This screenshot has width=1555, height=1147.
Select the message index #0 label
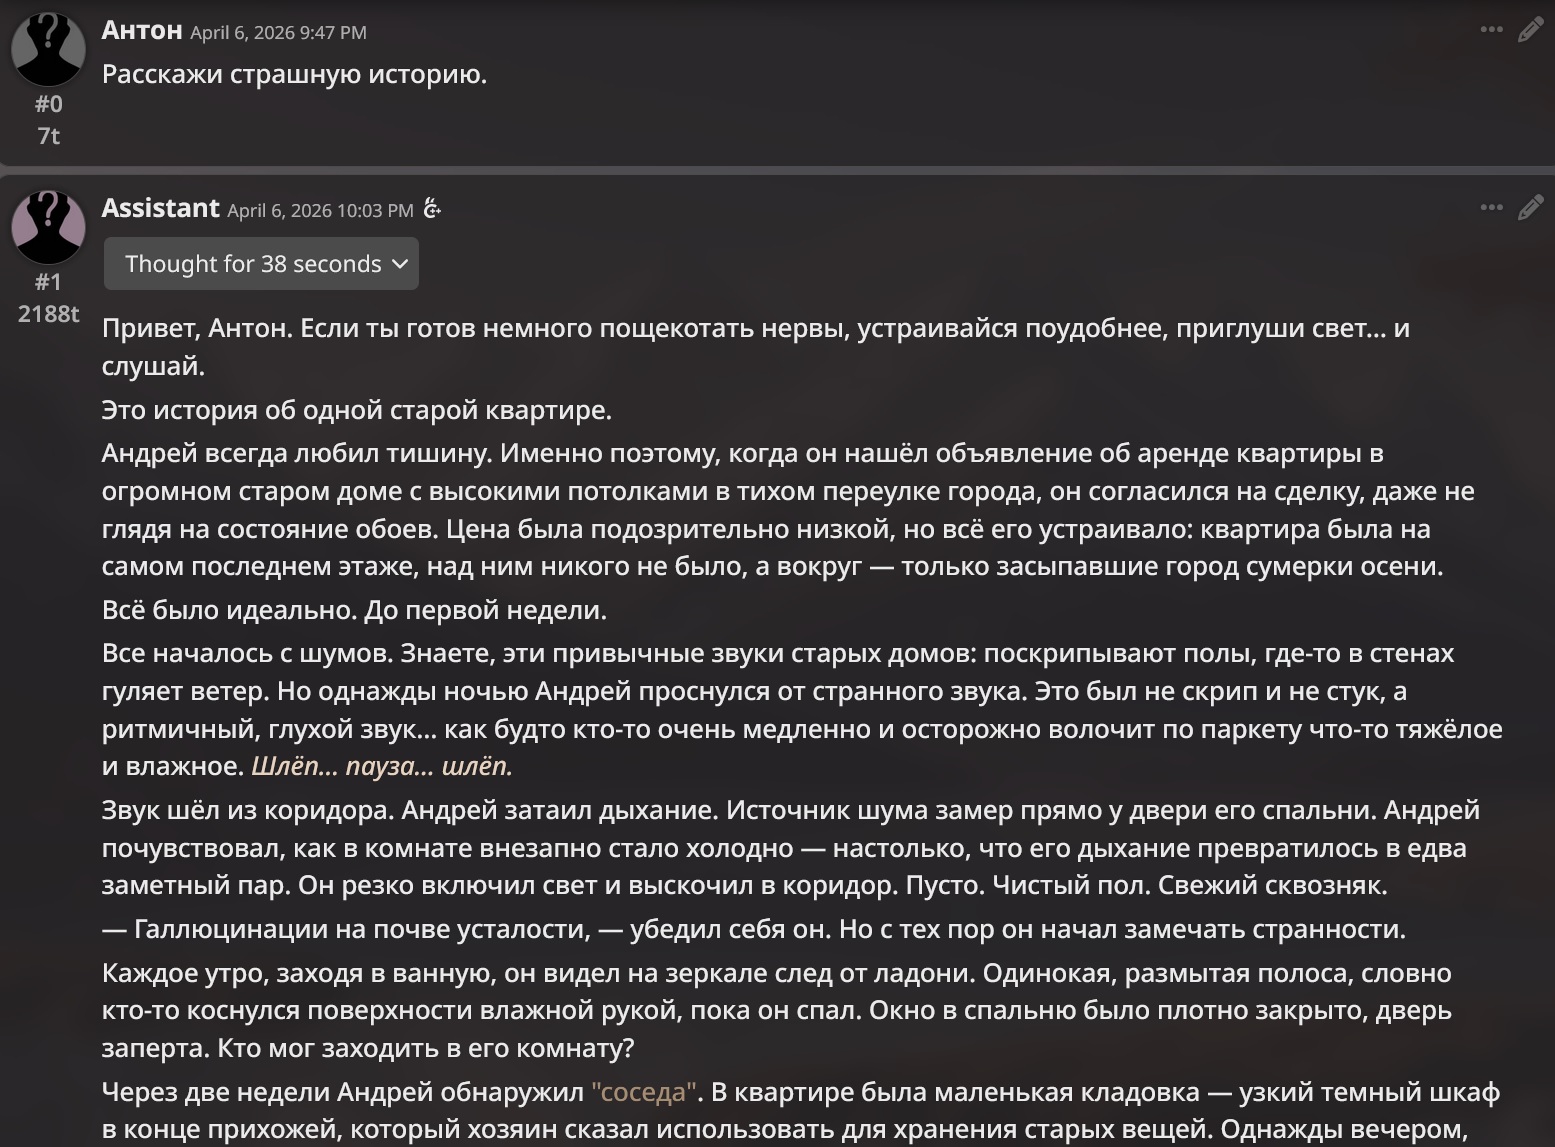click(48, 104)
